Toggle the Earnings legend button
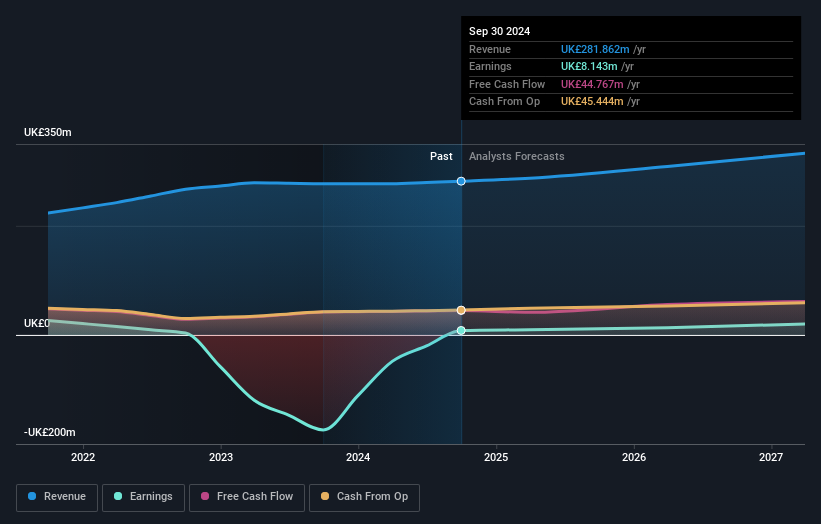This screenshot has height=524, width=821. pos(143,497)
